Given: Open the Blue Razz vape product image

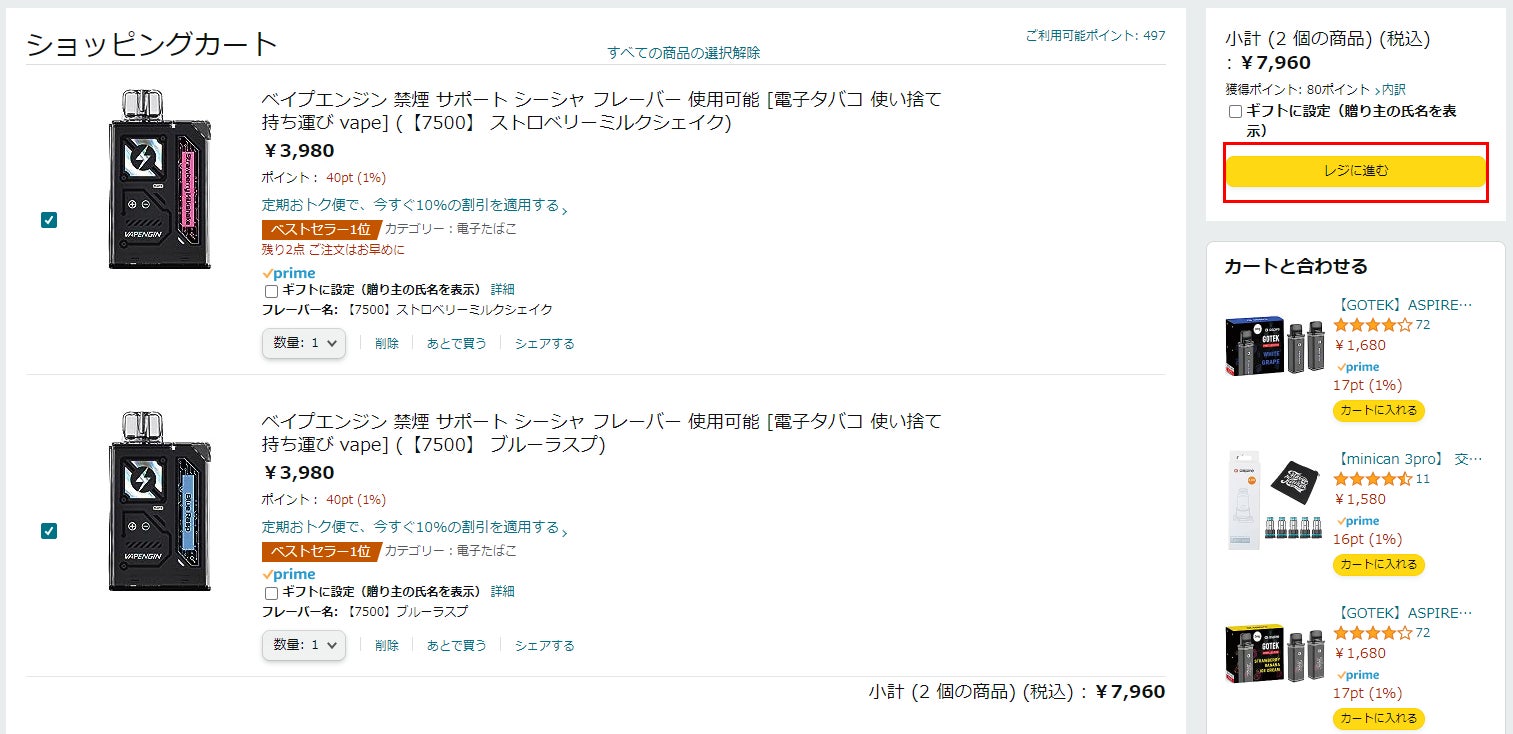Looking at the screenshot, I should point(160,501).
